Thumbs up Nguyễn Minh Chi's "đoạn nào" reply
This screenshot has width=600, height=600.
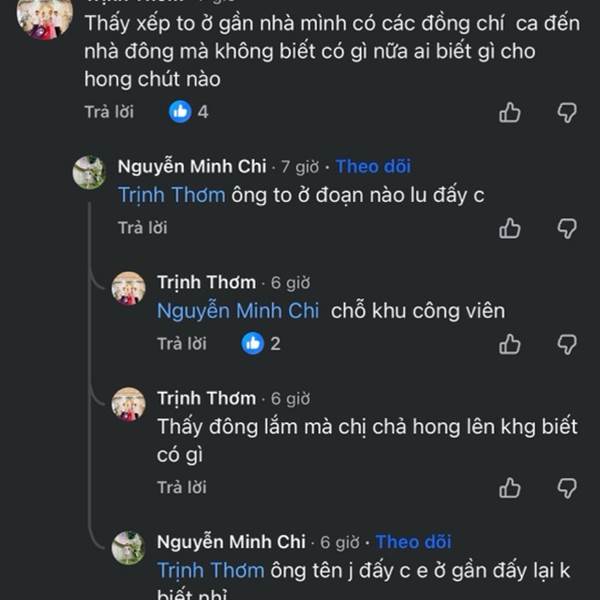coord(510,228)
